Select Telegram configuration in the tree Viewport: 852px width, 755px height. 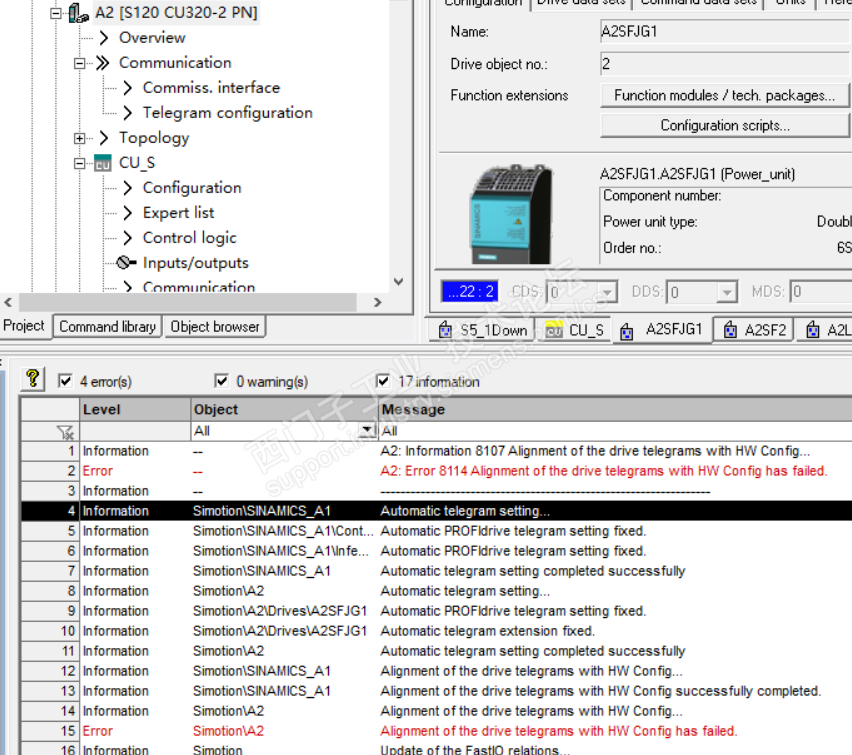coord(227,113)
